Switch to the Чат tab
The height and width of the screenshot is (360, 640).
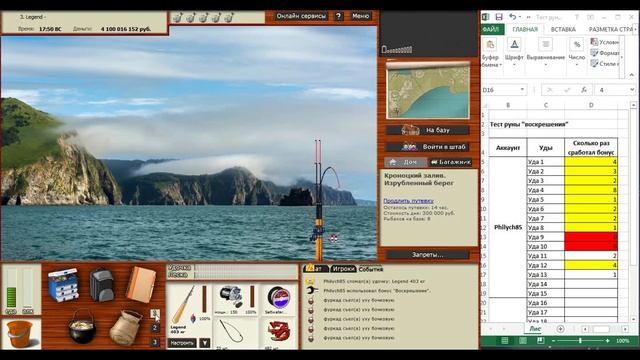316,269
